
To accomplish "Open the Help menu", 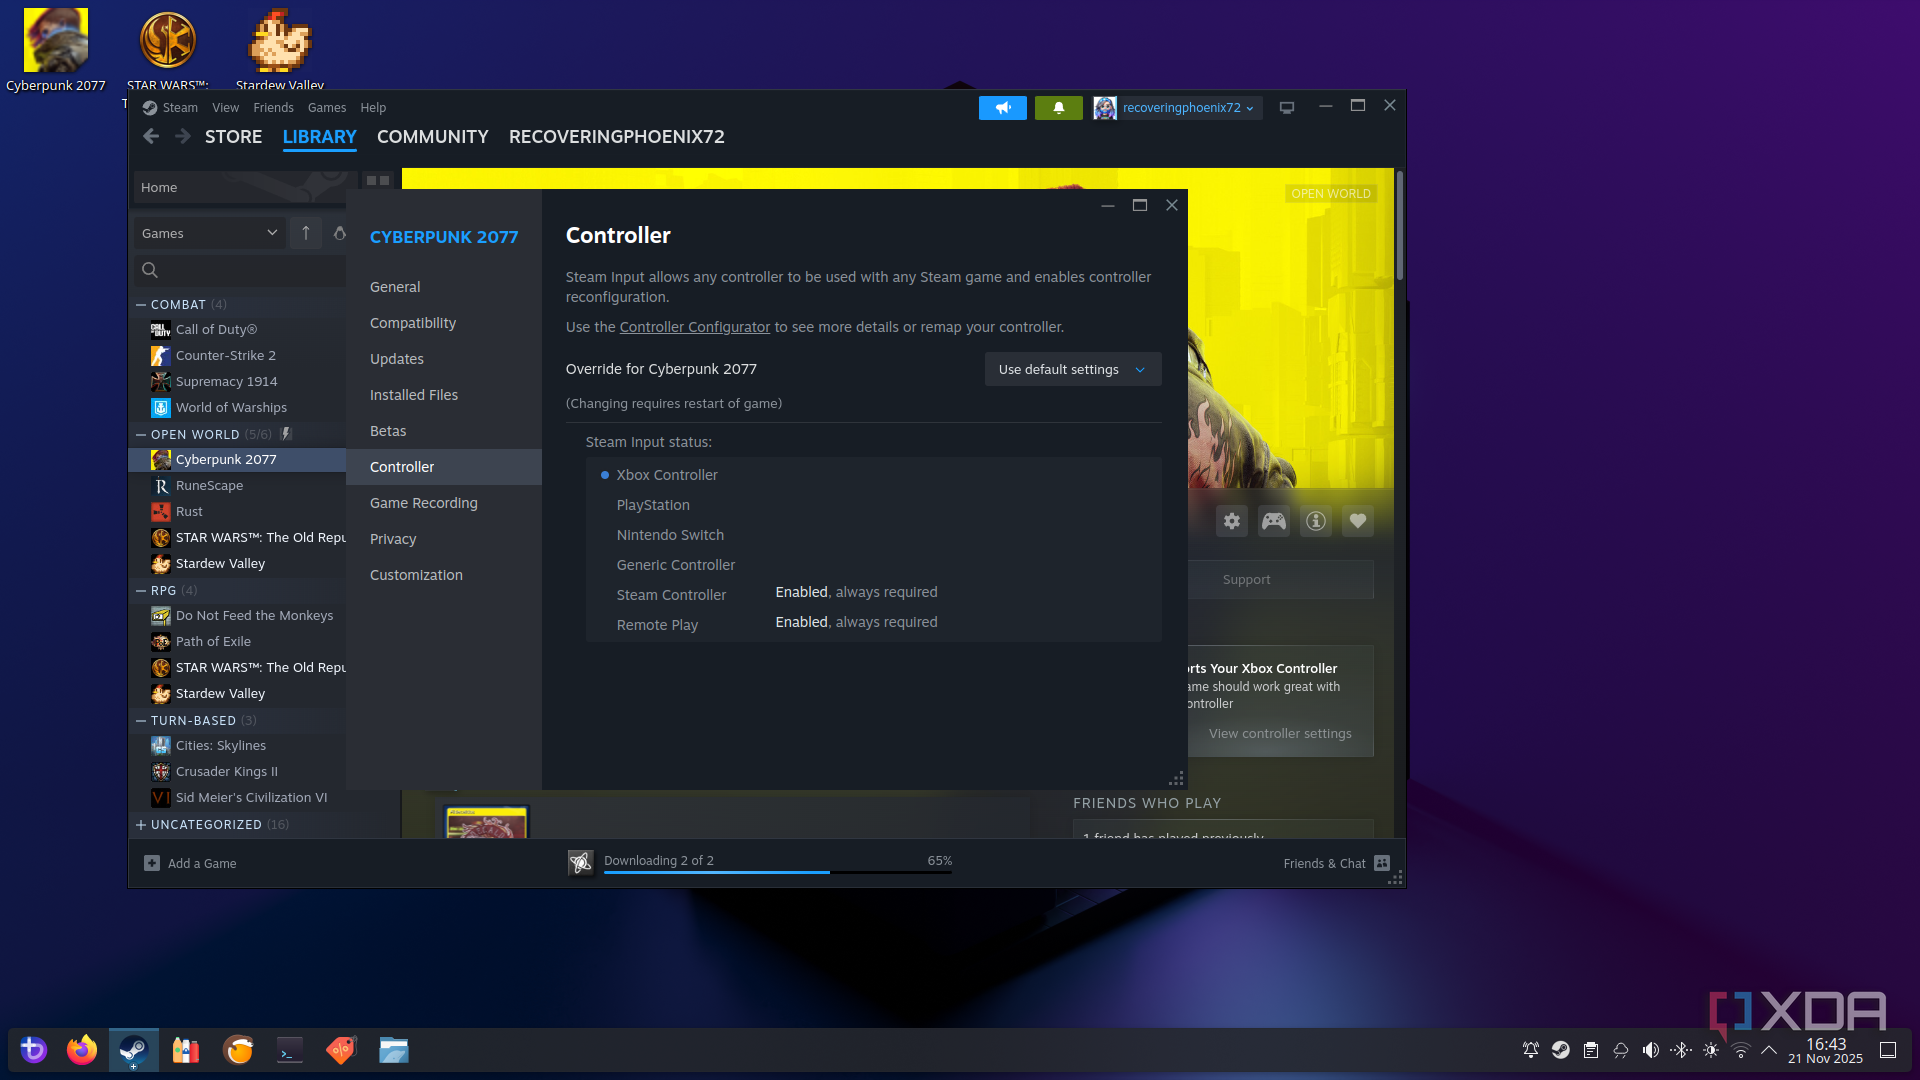I will pyautogui.click(x=373, y=108).
